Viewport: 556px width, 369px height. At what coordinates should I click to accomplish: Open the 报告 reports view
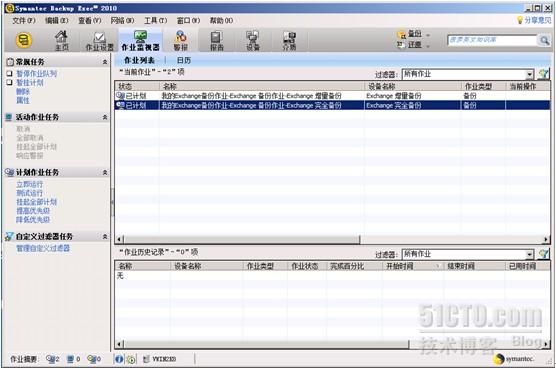[x=217, y=41]
